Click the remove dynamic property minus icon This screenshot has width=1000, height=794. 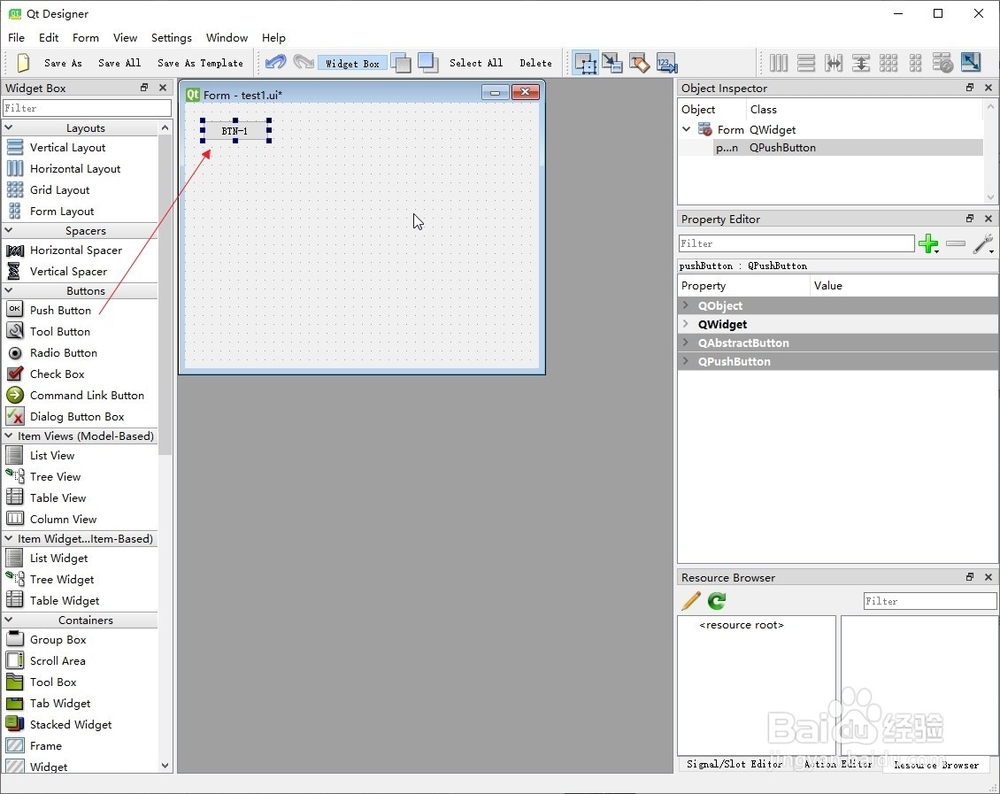point(955,244)
